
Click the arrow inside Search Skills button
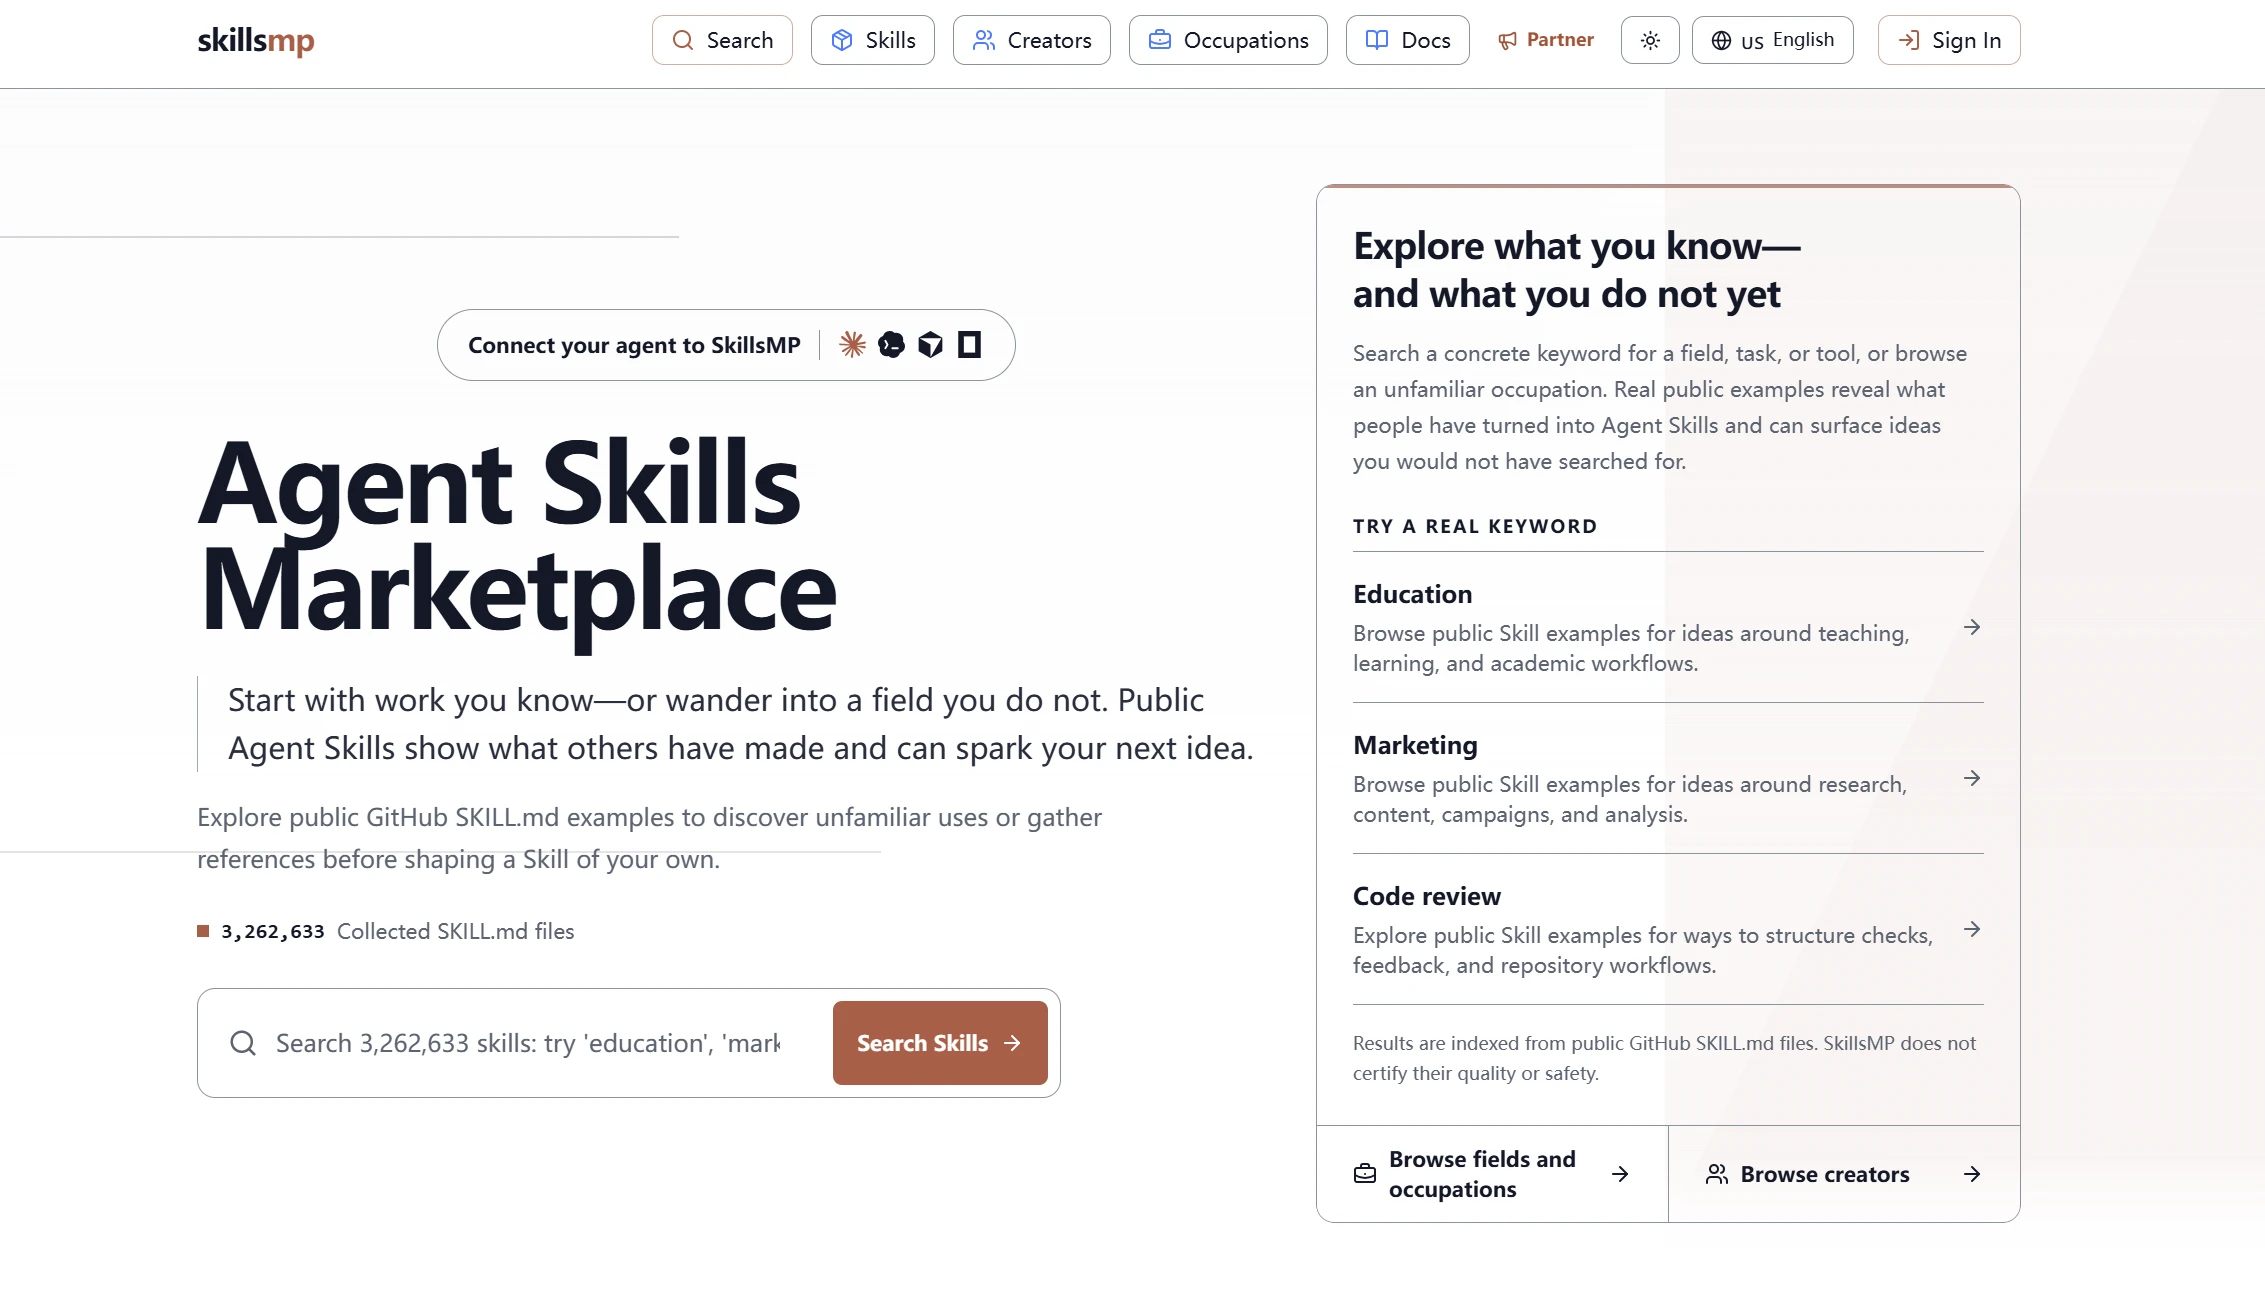click(1012, 1043)
